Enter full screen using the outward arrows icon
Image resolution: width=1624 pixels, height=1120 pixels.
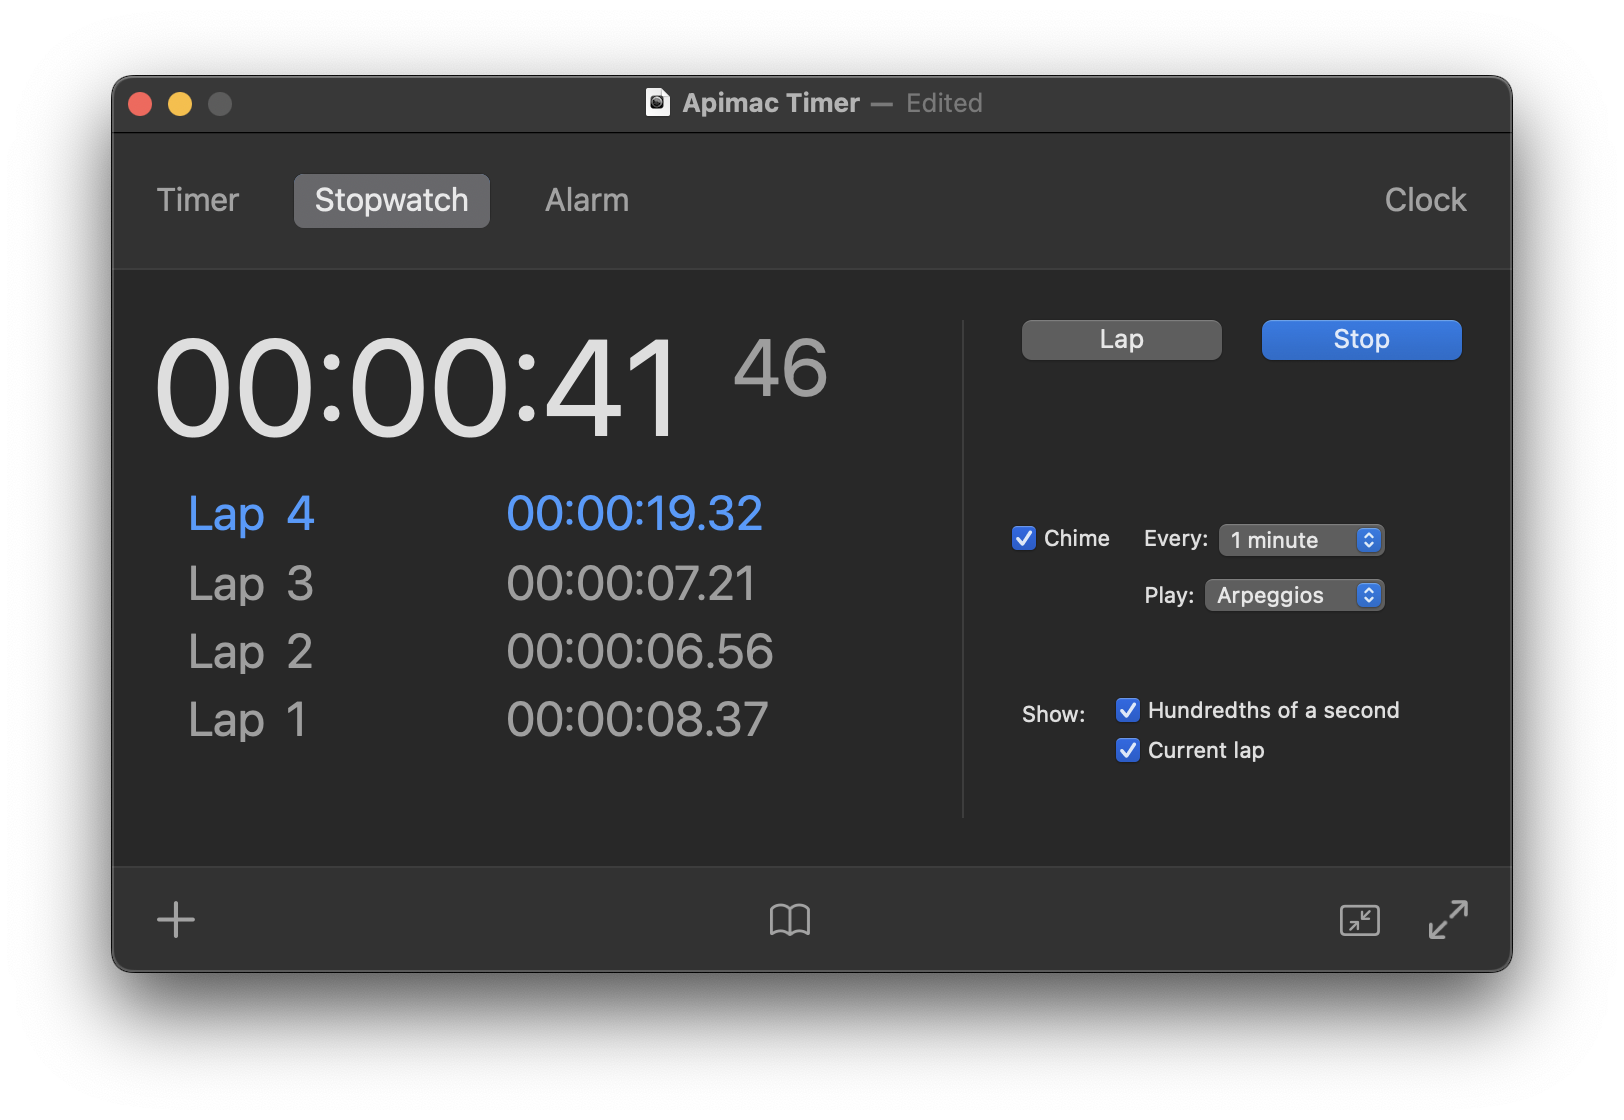pos(1448,919)
